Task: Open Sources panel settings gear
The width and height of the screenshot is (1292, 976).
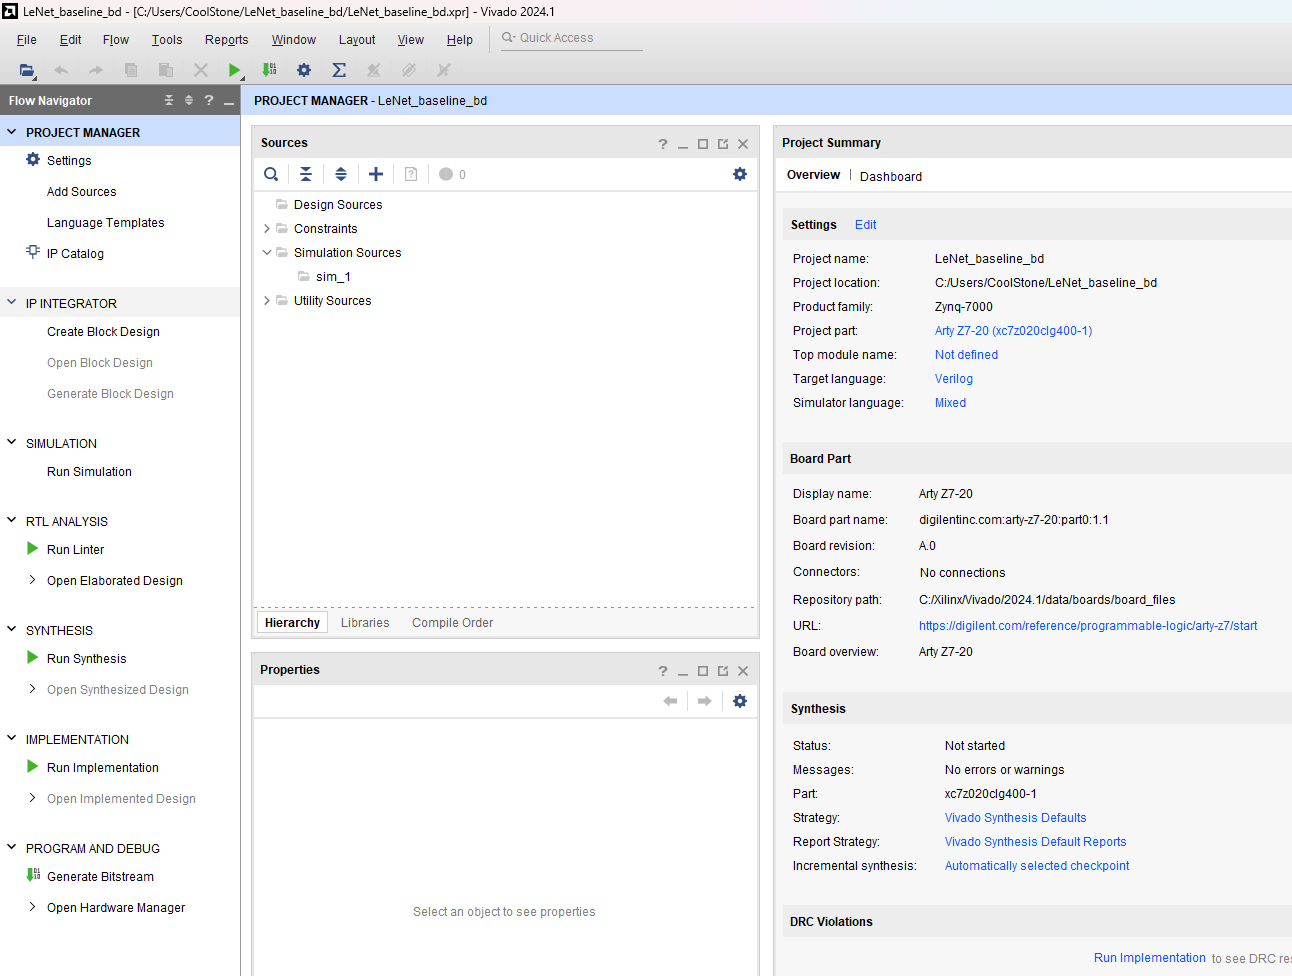Action: click(740, 174)
